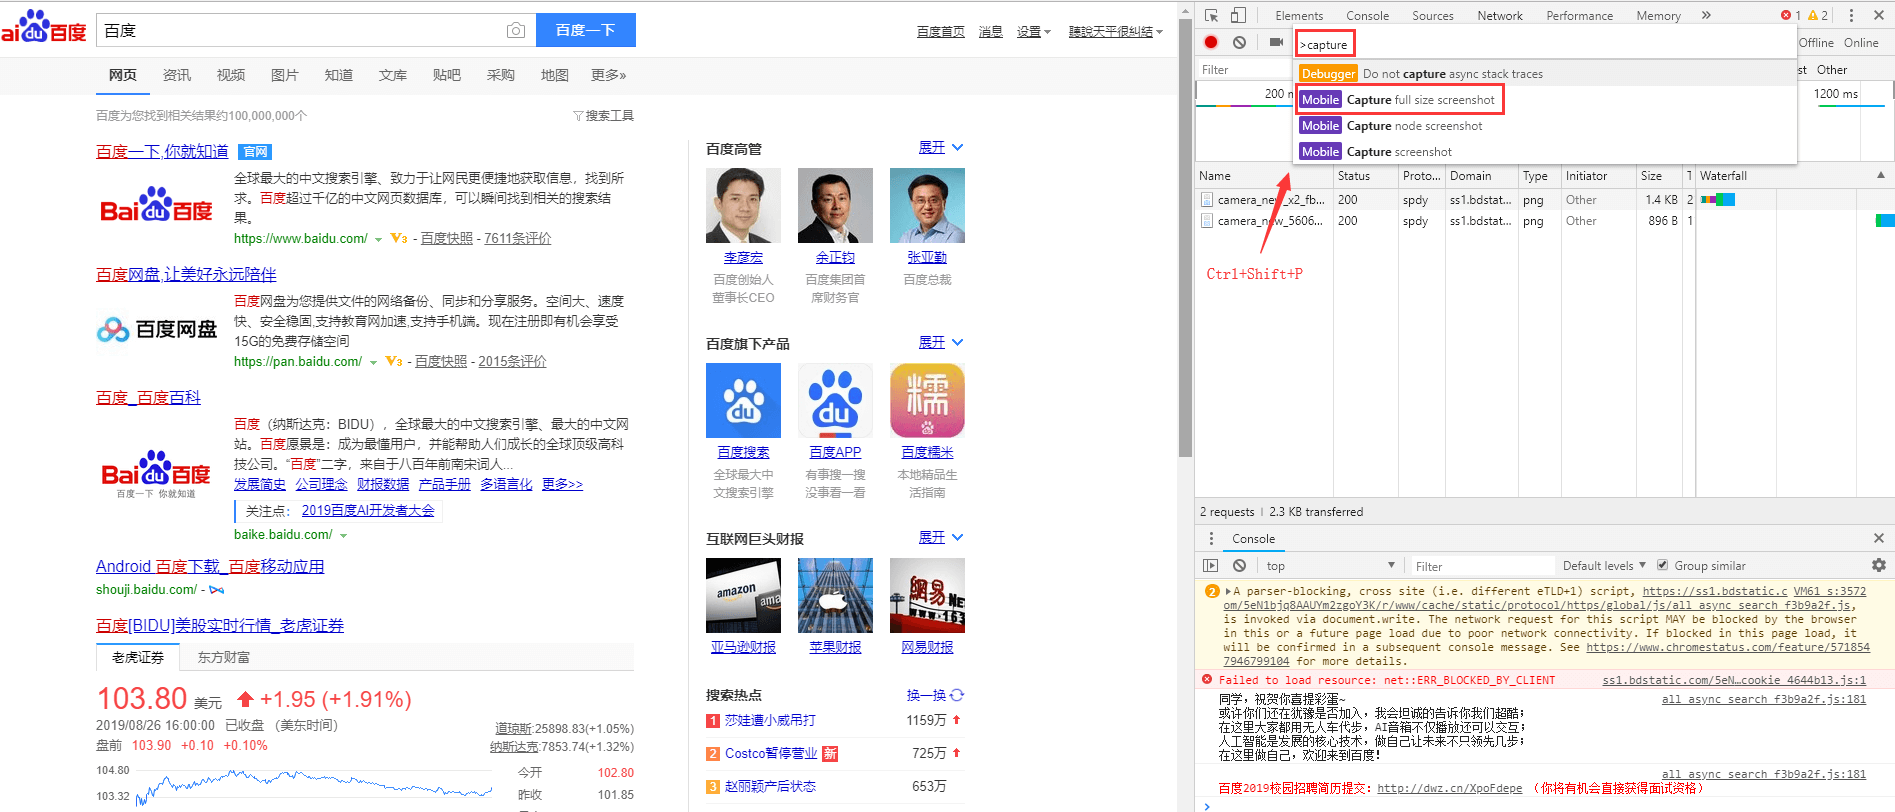Click the dropdown arrow next to www.baidu.com
The width and height of the screenshot is (1895, 812).
click(x=378, y=239)
